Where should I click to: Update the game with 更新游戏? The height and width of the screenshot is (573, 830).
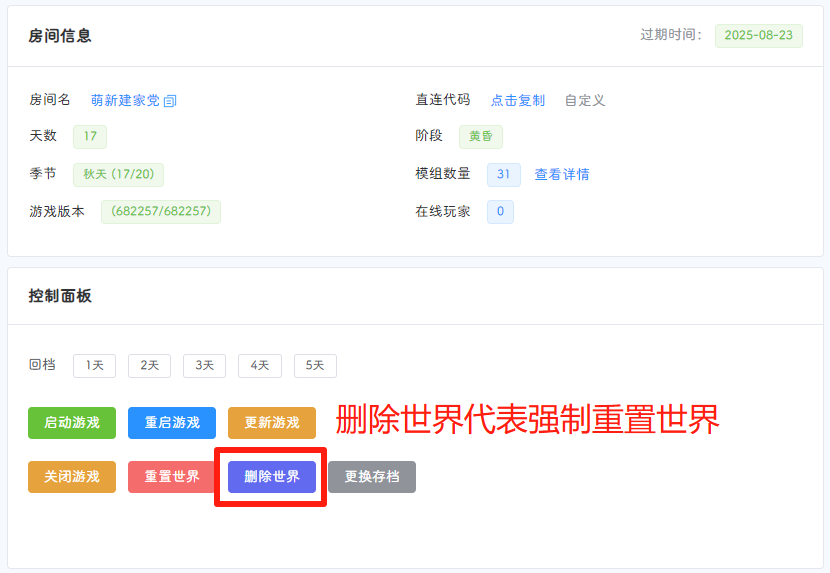pos(272,423)
